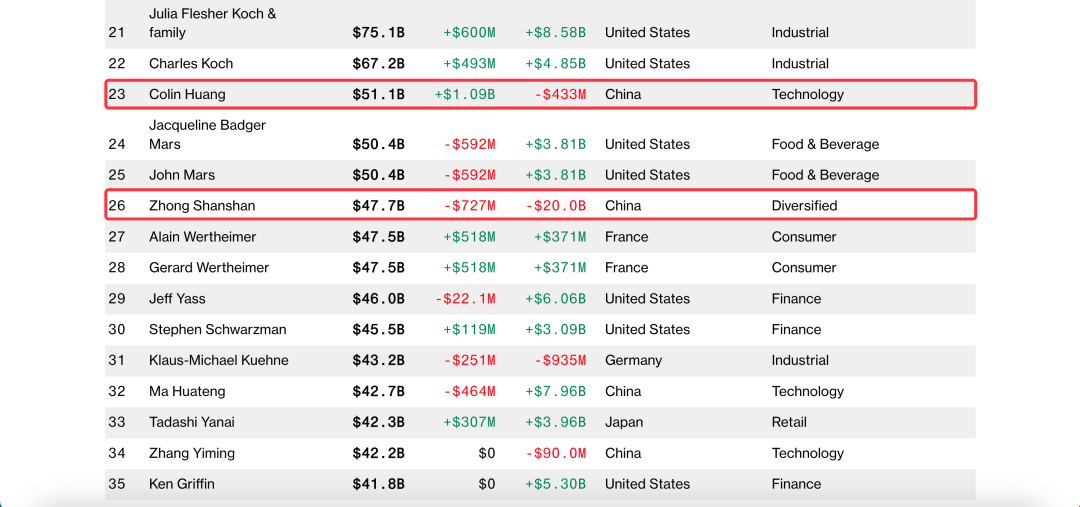Open Colin Huang's profile
Screen dimensions: 1080x507
pyautogui.click(x=187, y=94)
